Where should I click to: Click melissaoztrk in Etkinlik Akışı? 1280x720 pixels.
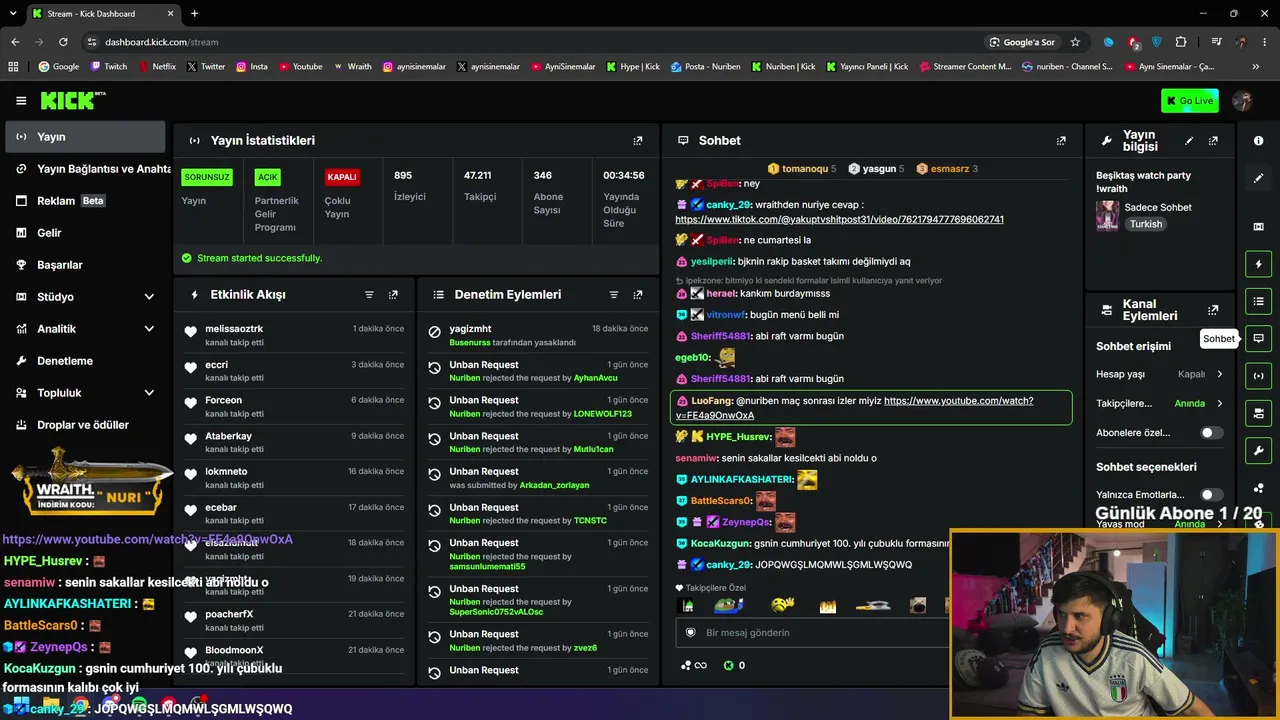coord(234,329)
